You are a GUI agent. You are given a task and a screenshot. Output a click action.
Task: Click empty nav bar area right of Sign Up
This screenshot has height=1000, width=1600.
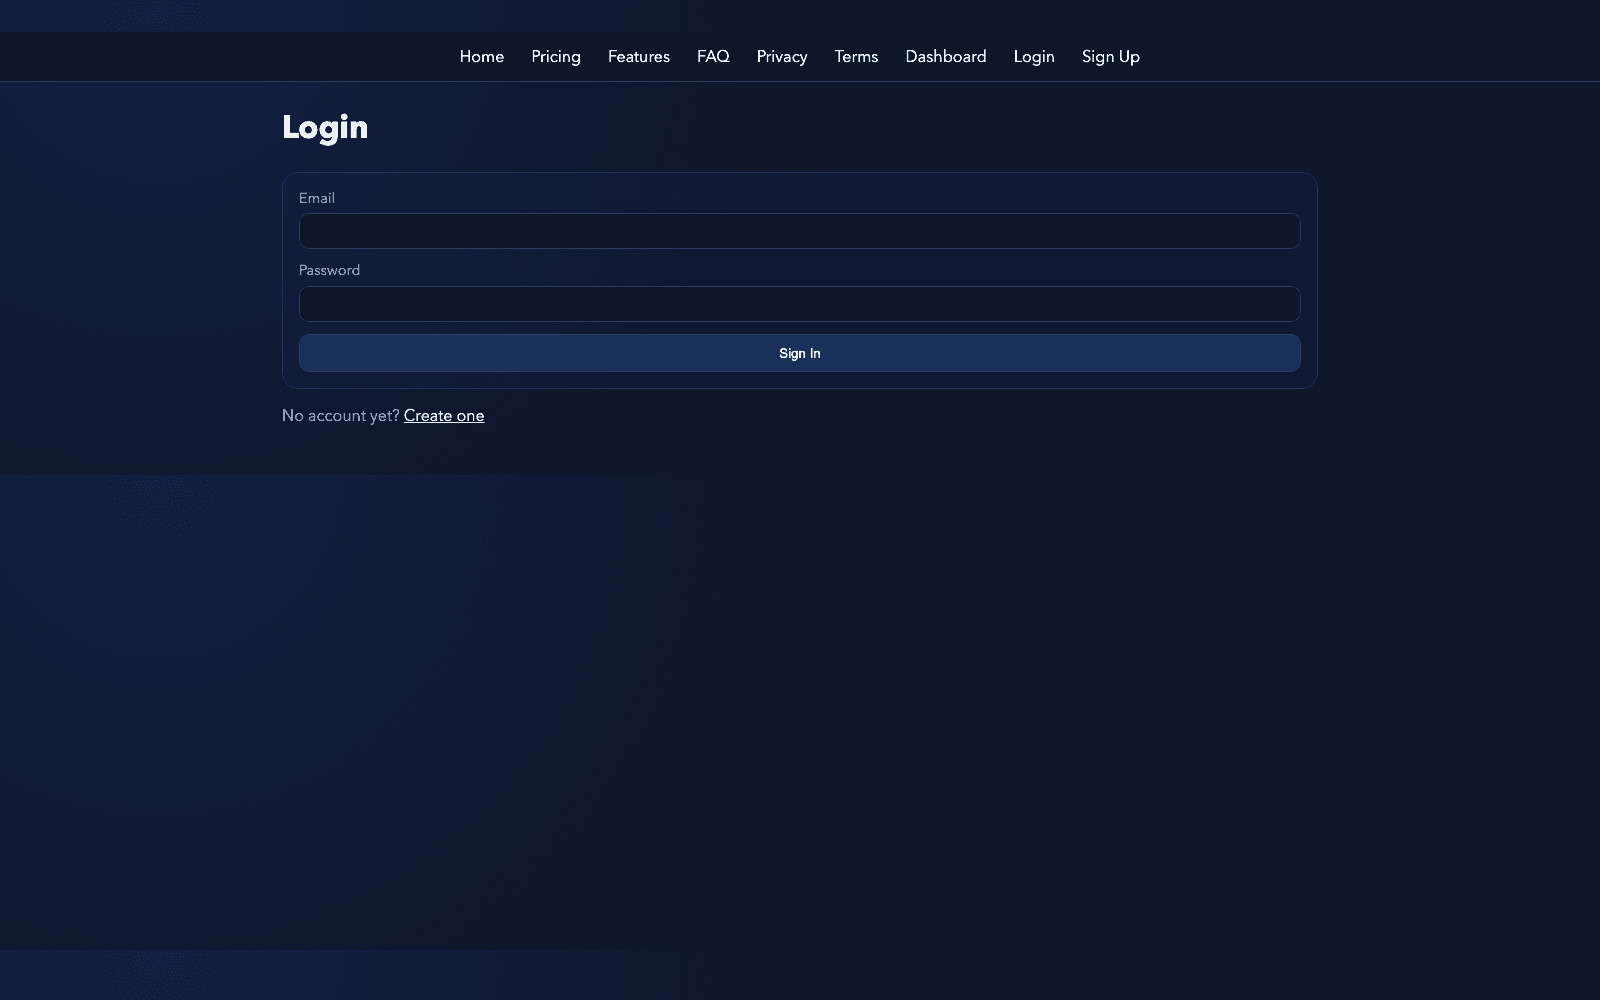click(x=1380, y=57)
